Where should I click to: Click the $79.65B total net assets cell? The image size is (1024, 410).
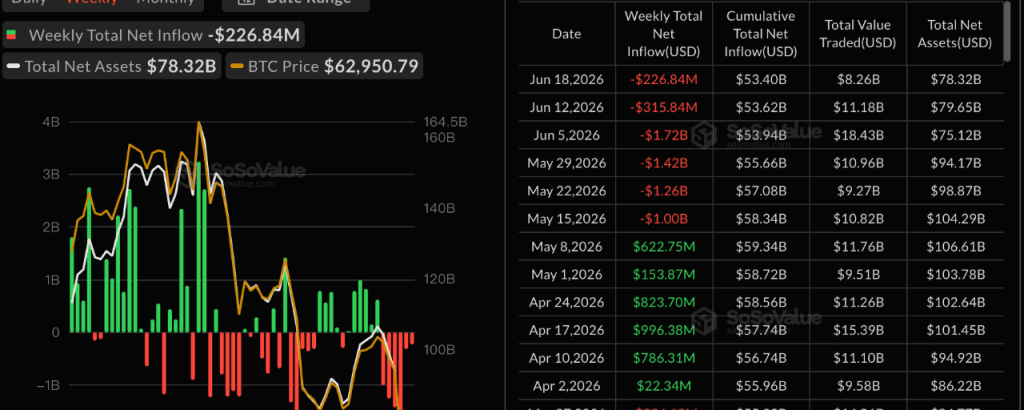pyautogui.click(x=955, y=107)
